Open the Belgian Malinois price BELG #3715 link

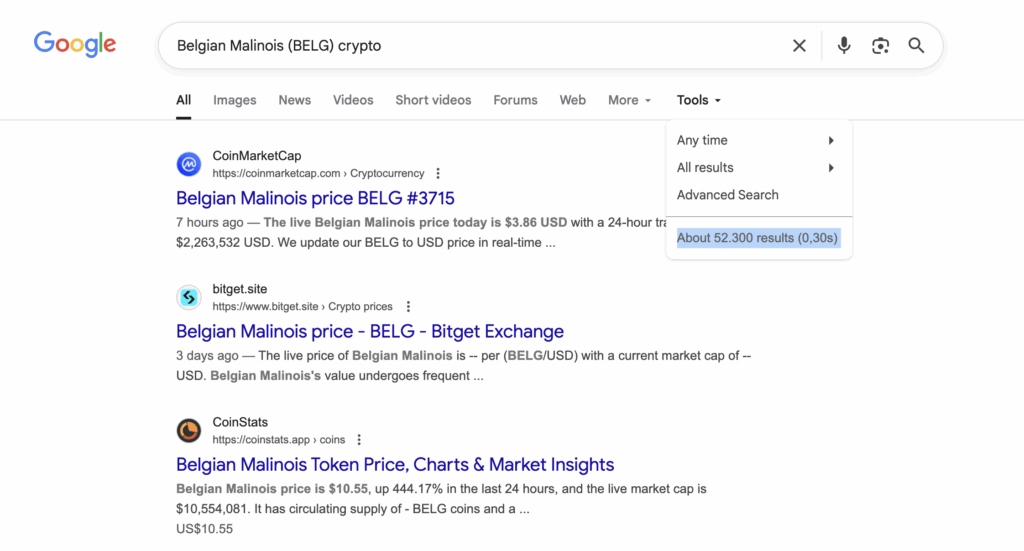point(315,198)
